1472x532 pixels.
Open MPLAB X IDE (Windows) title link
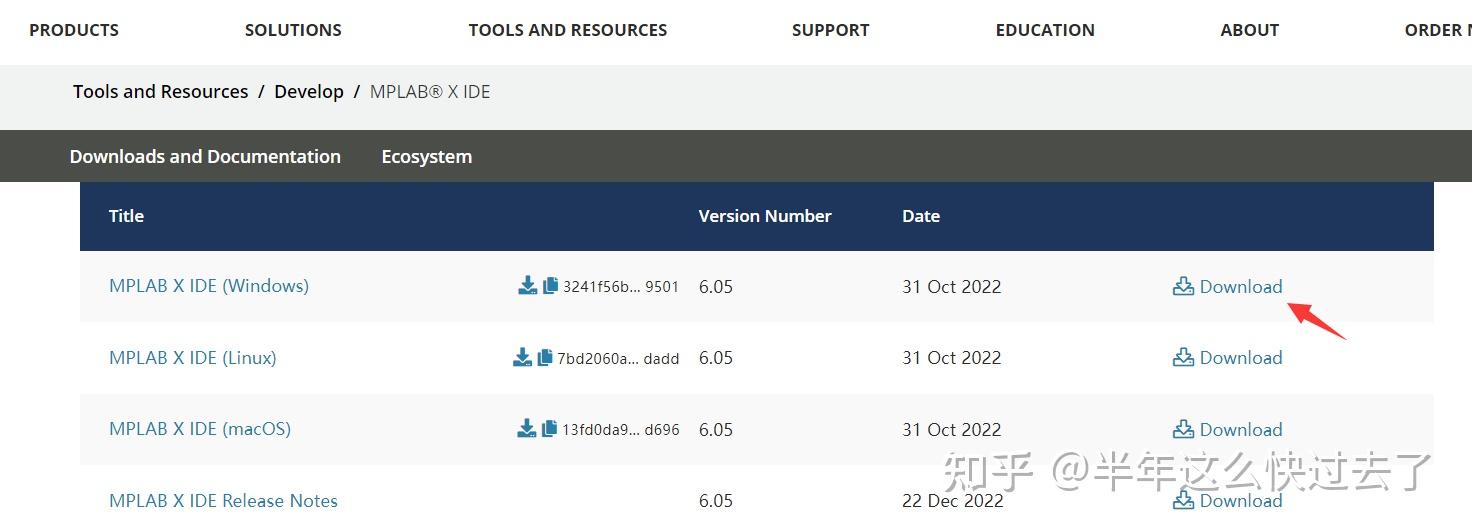(209, 286)
